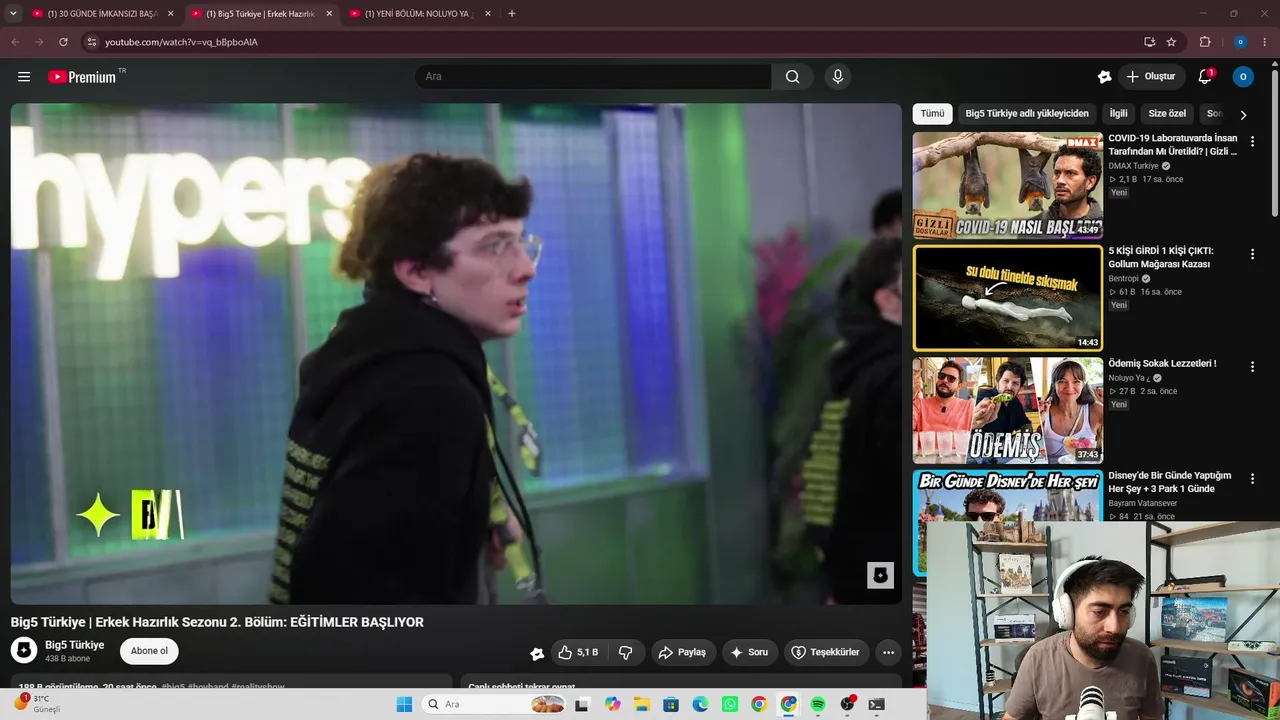Dislike the Big5 Türkiye video
This screenshot has height=720, width=1280.
(x=626, y=652)
